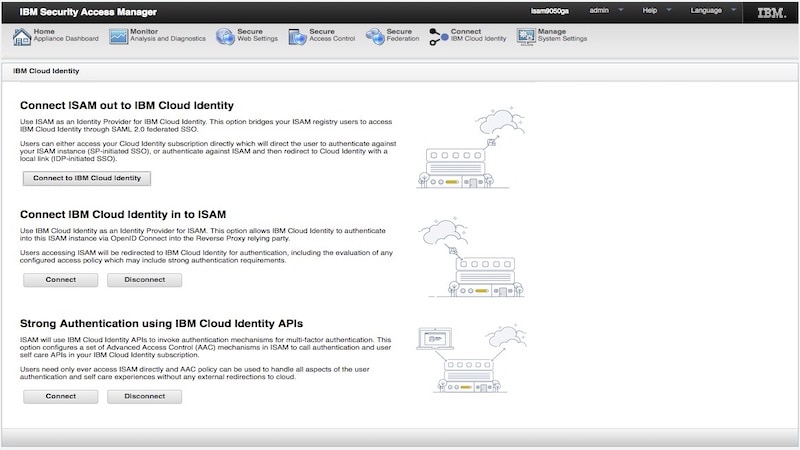
Task: Click the Connect ISAM out illustration
Action: click(x=470, y=147)
